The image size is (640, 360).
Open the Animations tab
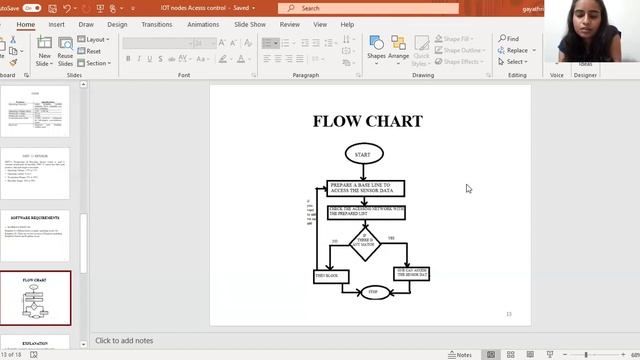pyautogui.click(x=203, y=24)
